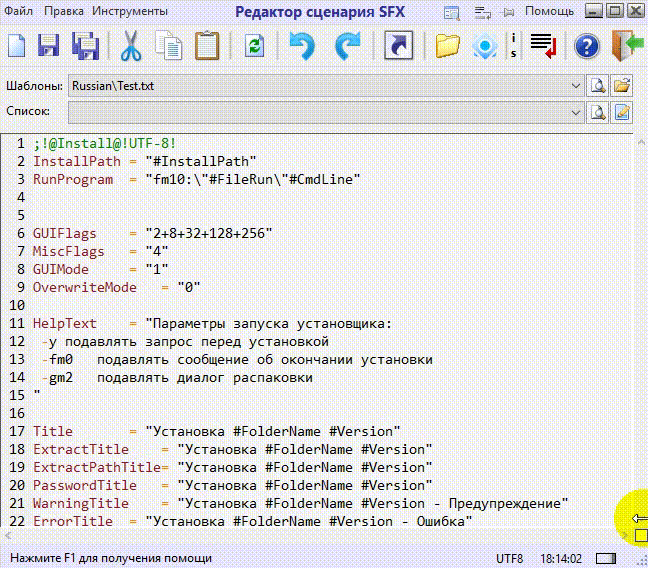Undo with the blue left-curved arrow
Image resolution: width=648 pixels, height=568 pixels.
pos(302,45)
